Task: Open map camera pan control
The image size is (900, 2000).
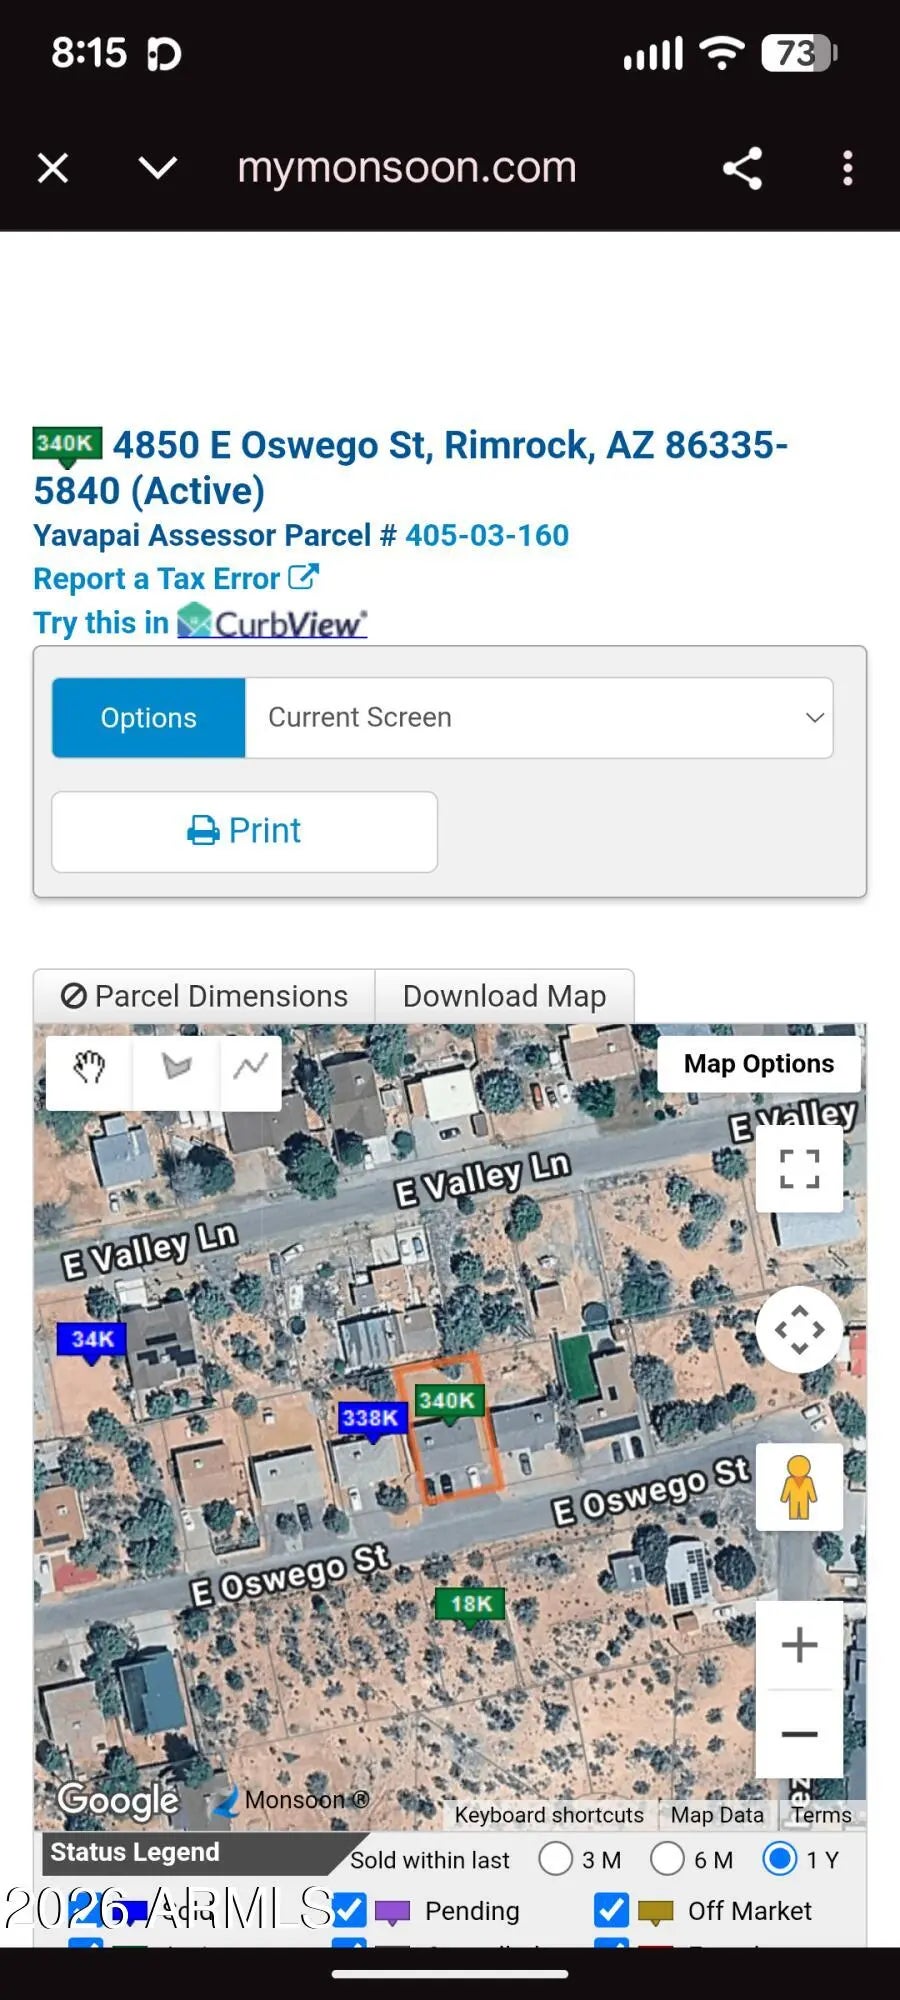Action: tap(799, 1330)
